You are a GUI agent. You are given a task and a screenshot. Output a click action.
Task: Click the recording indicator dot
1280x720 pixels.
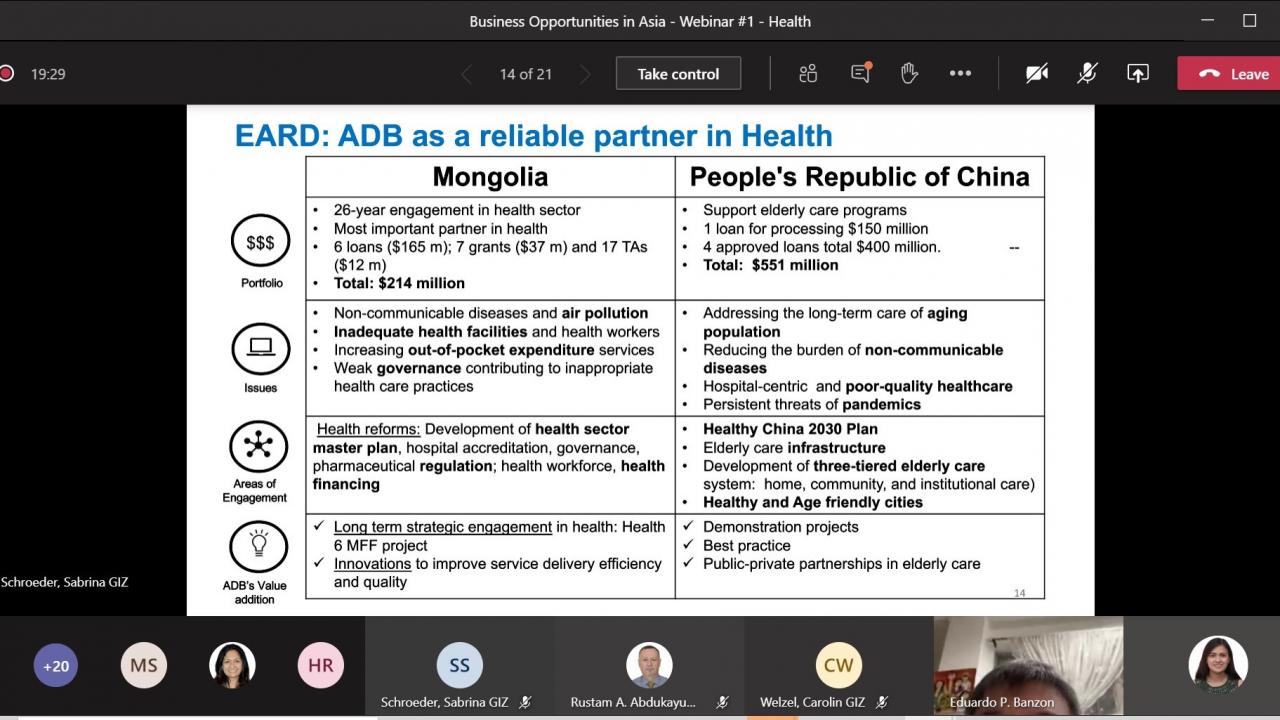[6, 73]
